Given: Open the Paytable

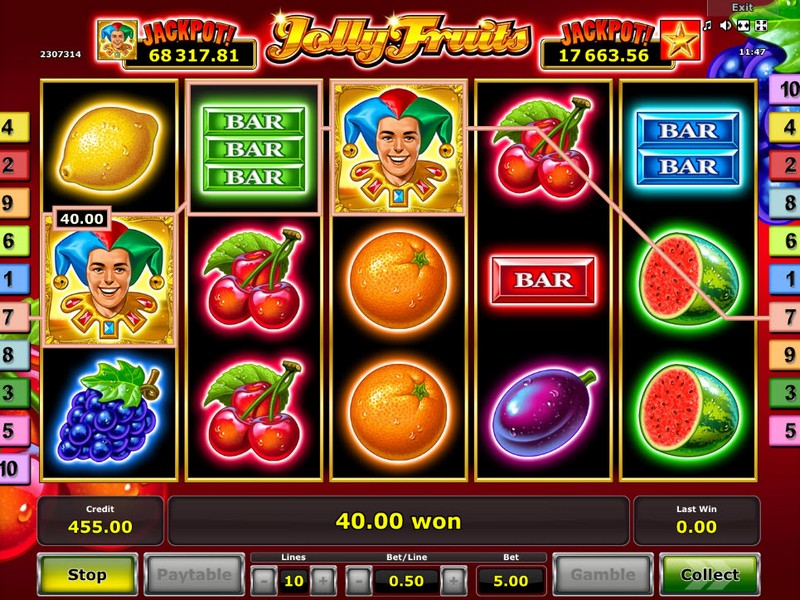Looking at the screenshot, I should click(194, 574).
